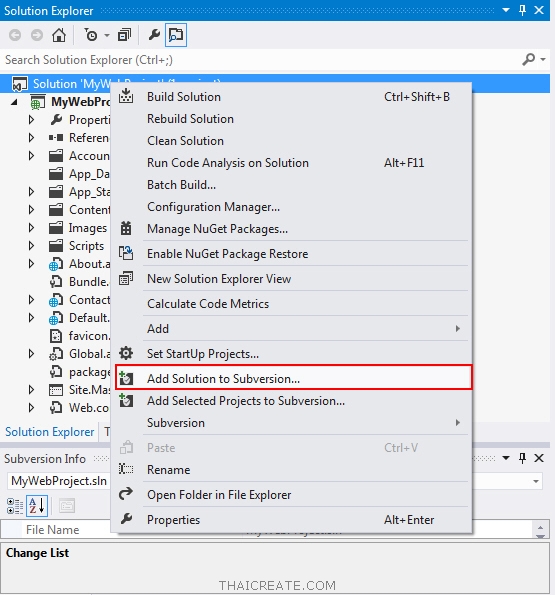The height and width of the screenshot is (595, 555).
Task: Click the Categorized view icon in Subversion Info
Action: click(x=15, y=506)
